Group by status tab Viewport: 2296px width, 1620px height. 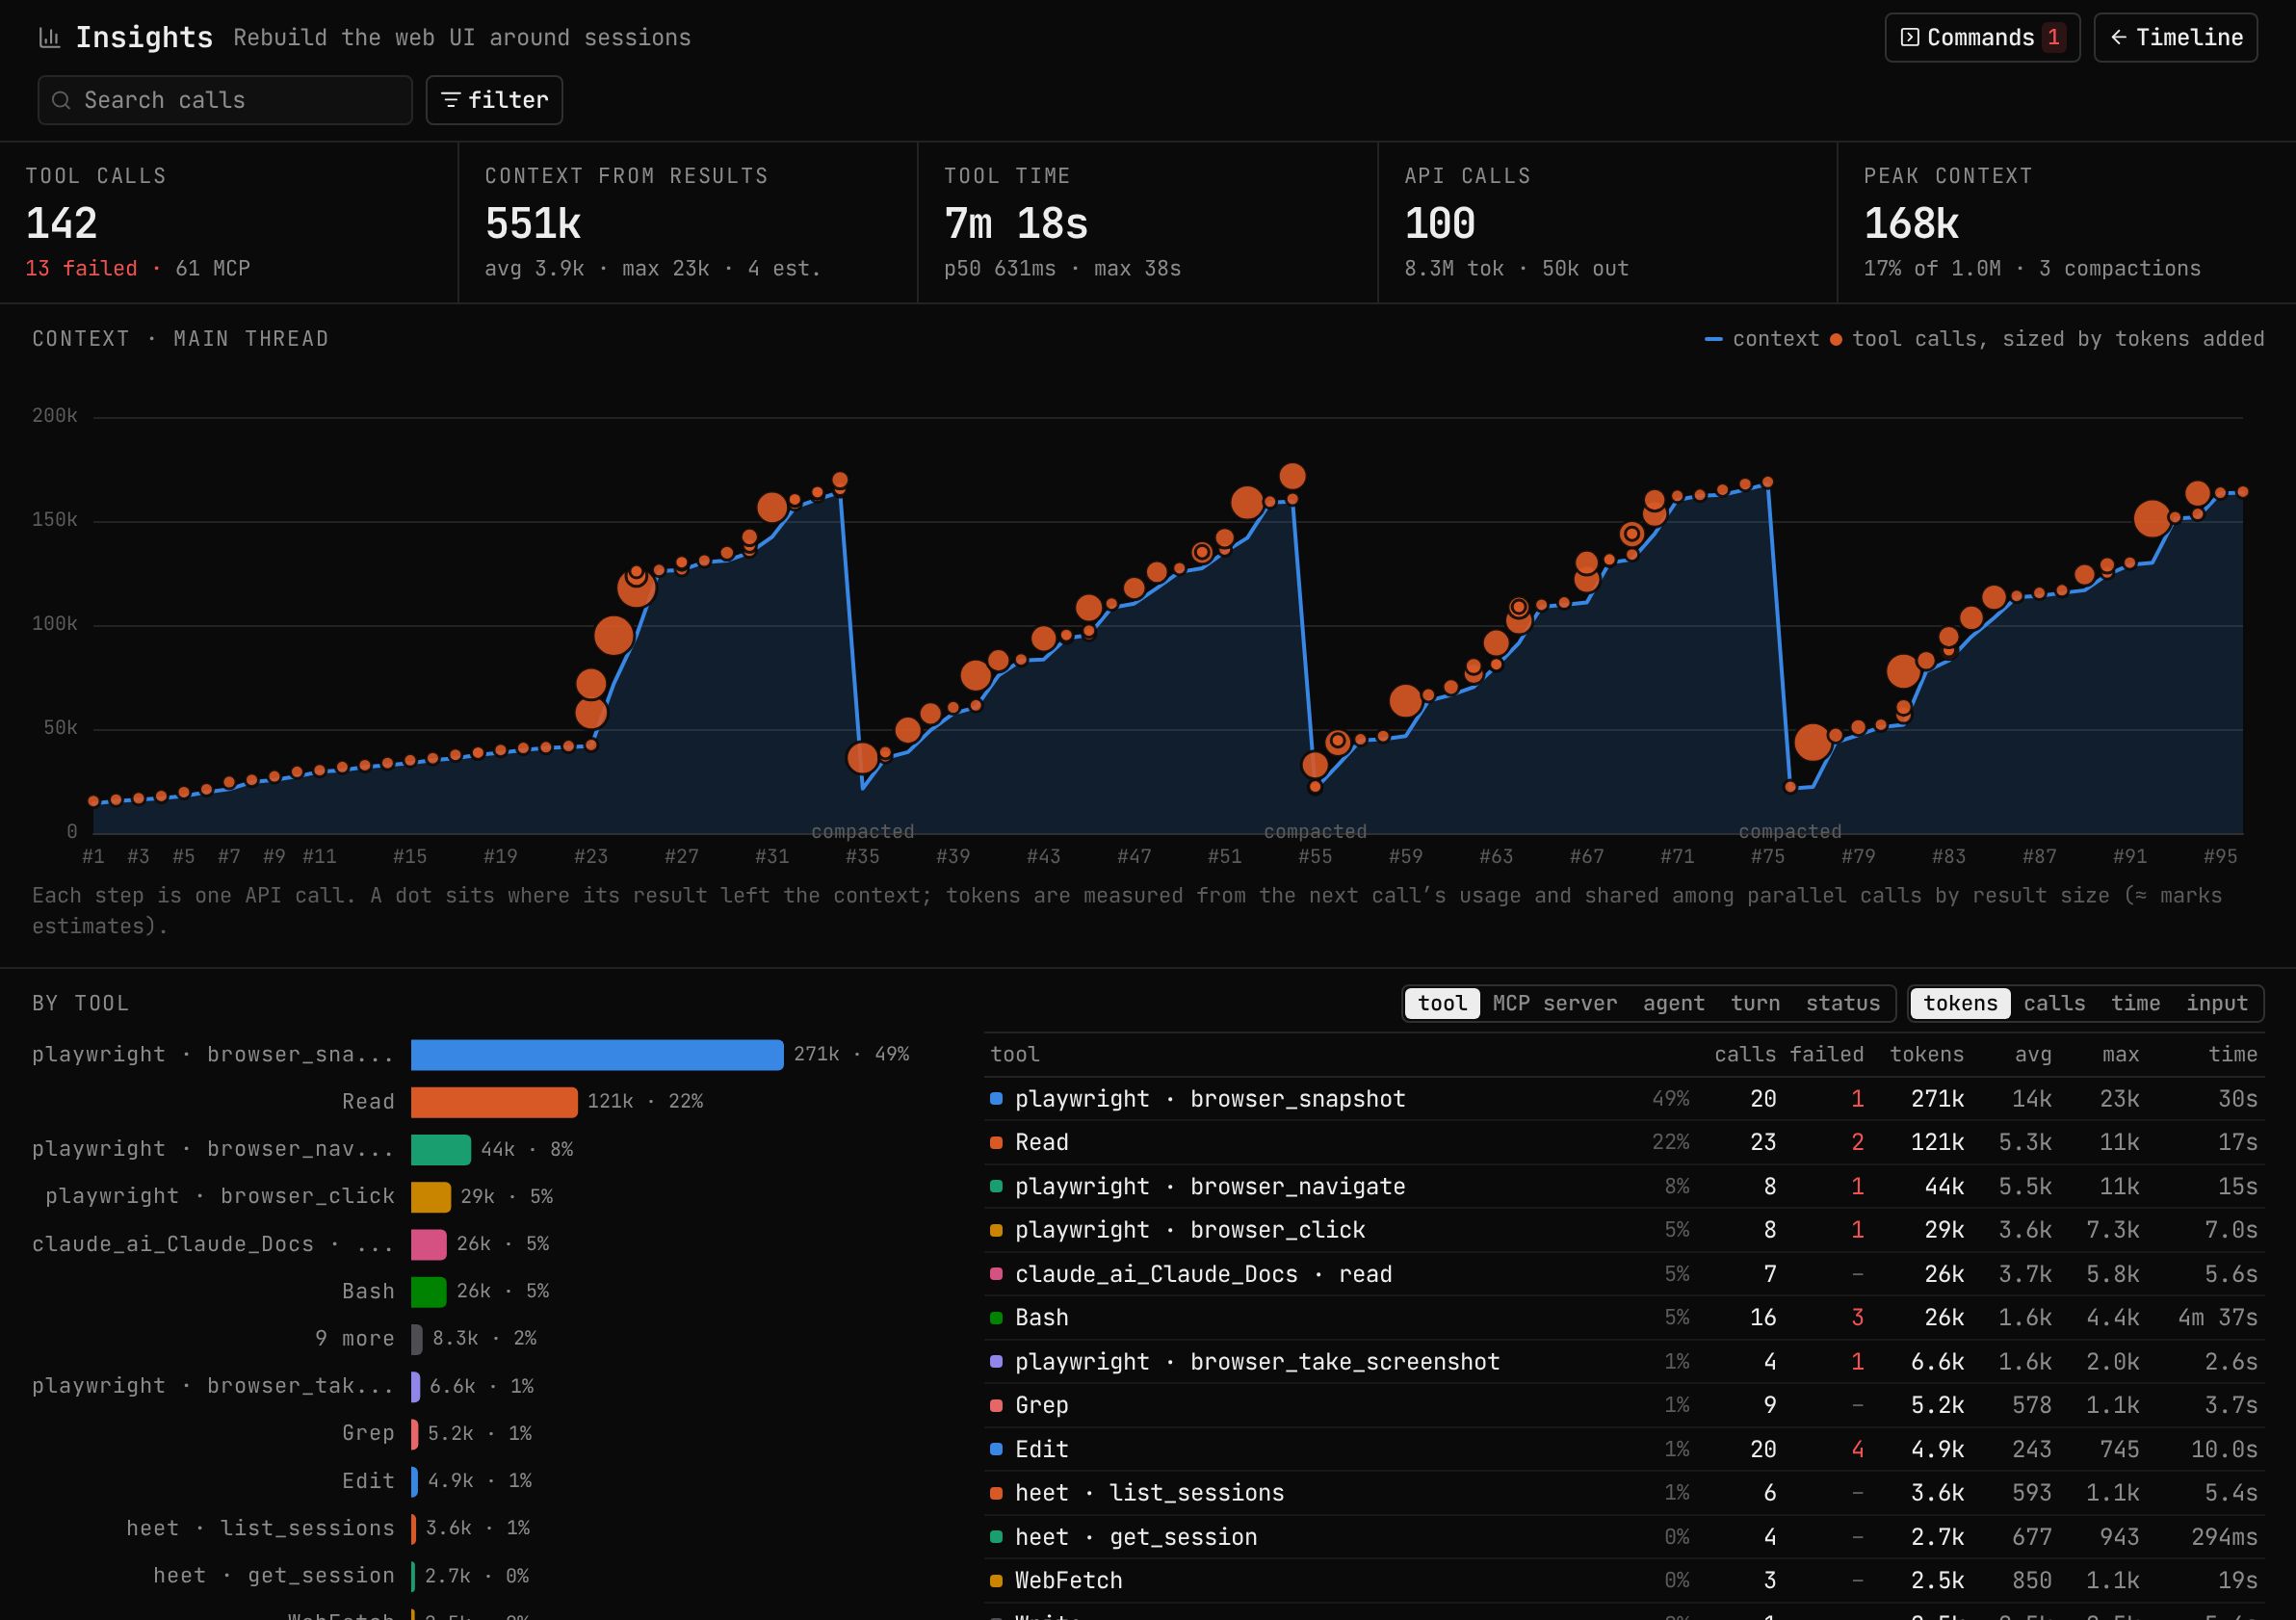coord(1842,1003)
